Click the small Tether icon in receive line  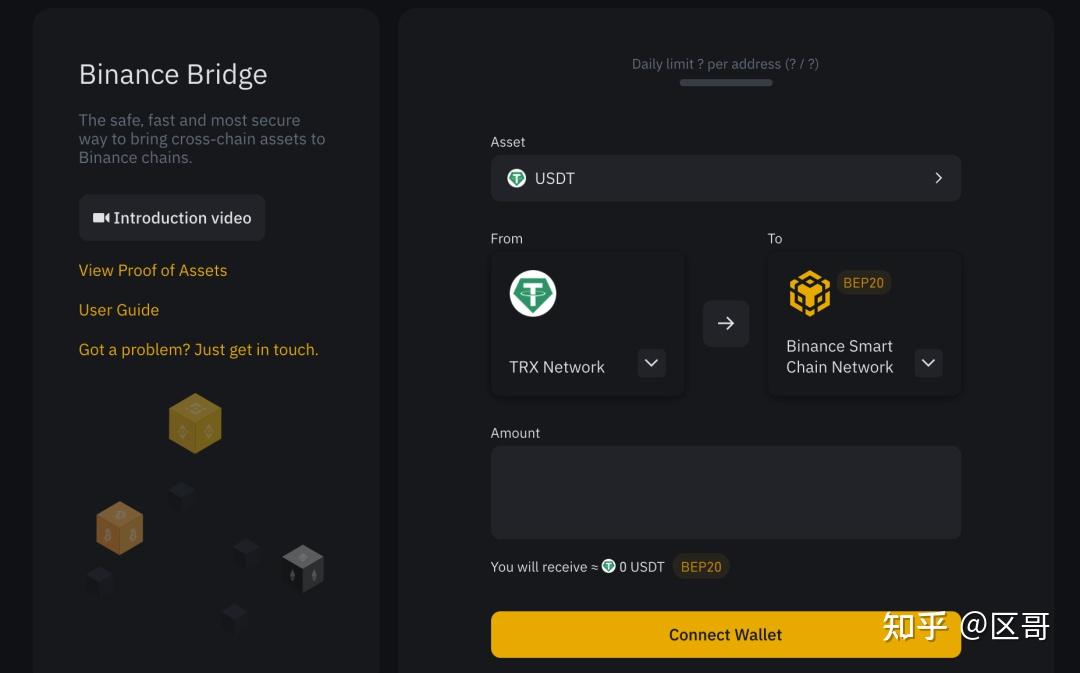pyautogui.click(x=608, y=566)
